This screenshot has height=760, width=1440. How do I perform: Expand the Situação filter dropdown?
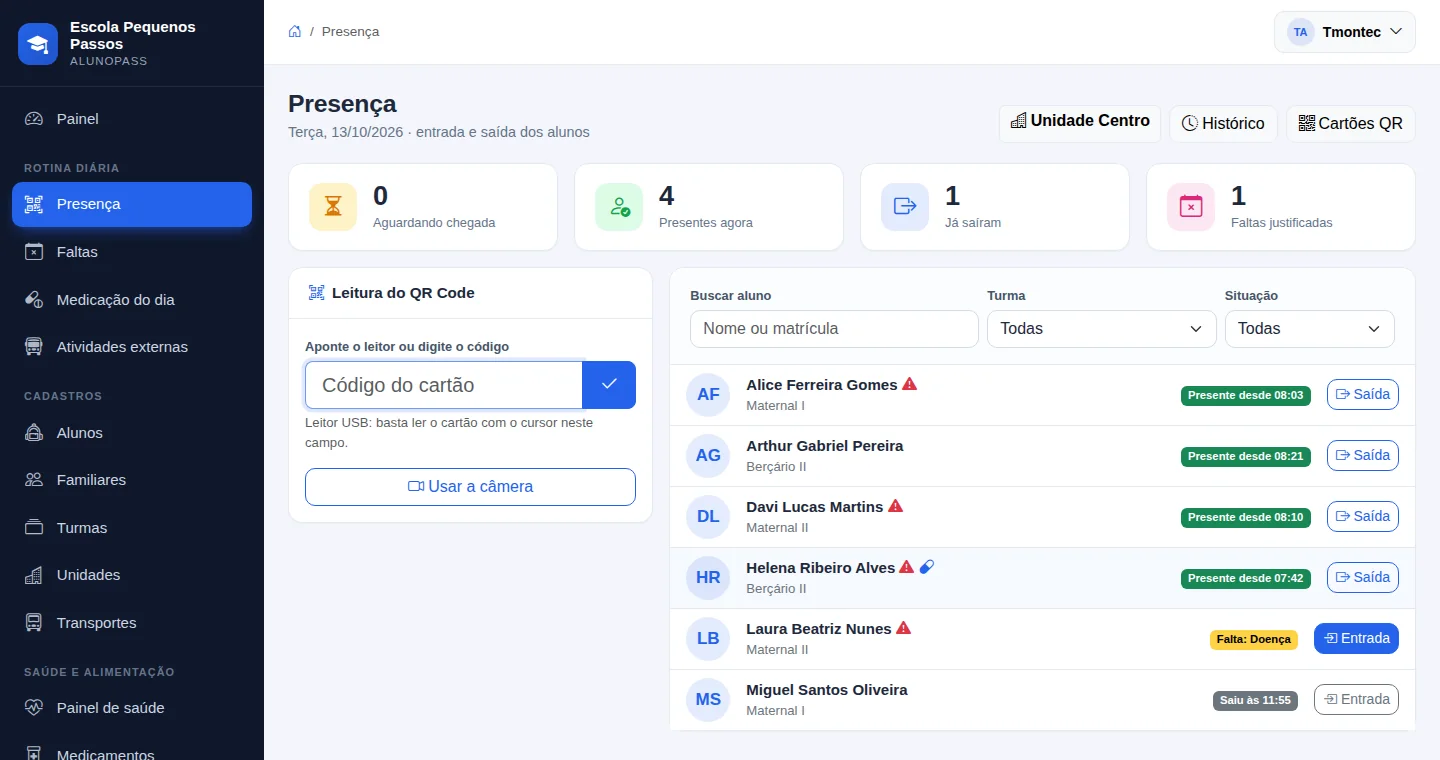(x=1309, y=329)
